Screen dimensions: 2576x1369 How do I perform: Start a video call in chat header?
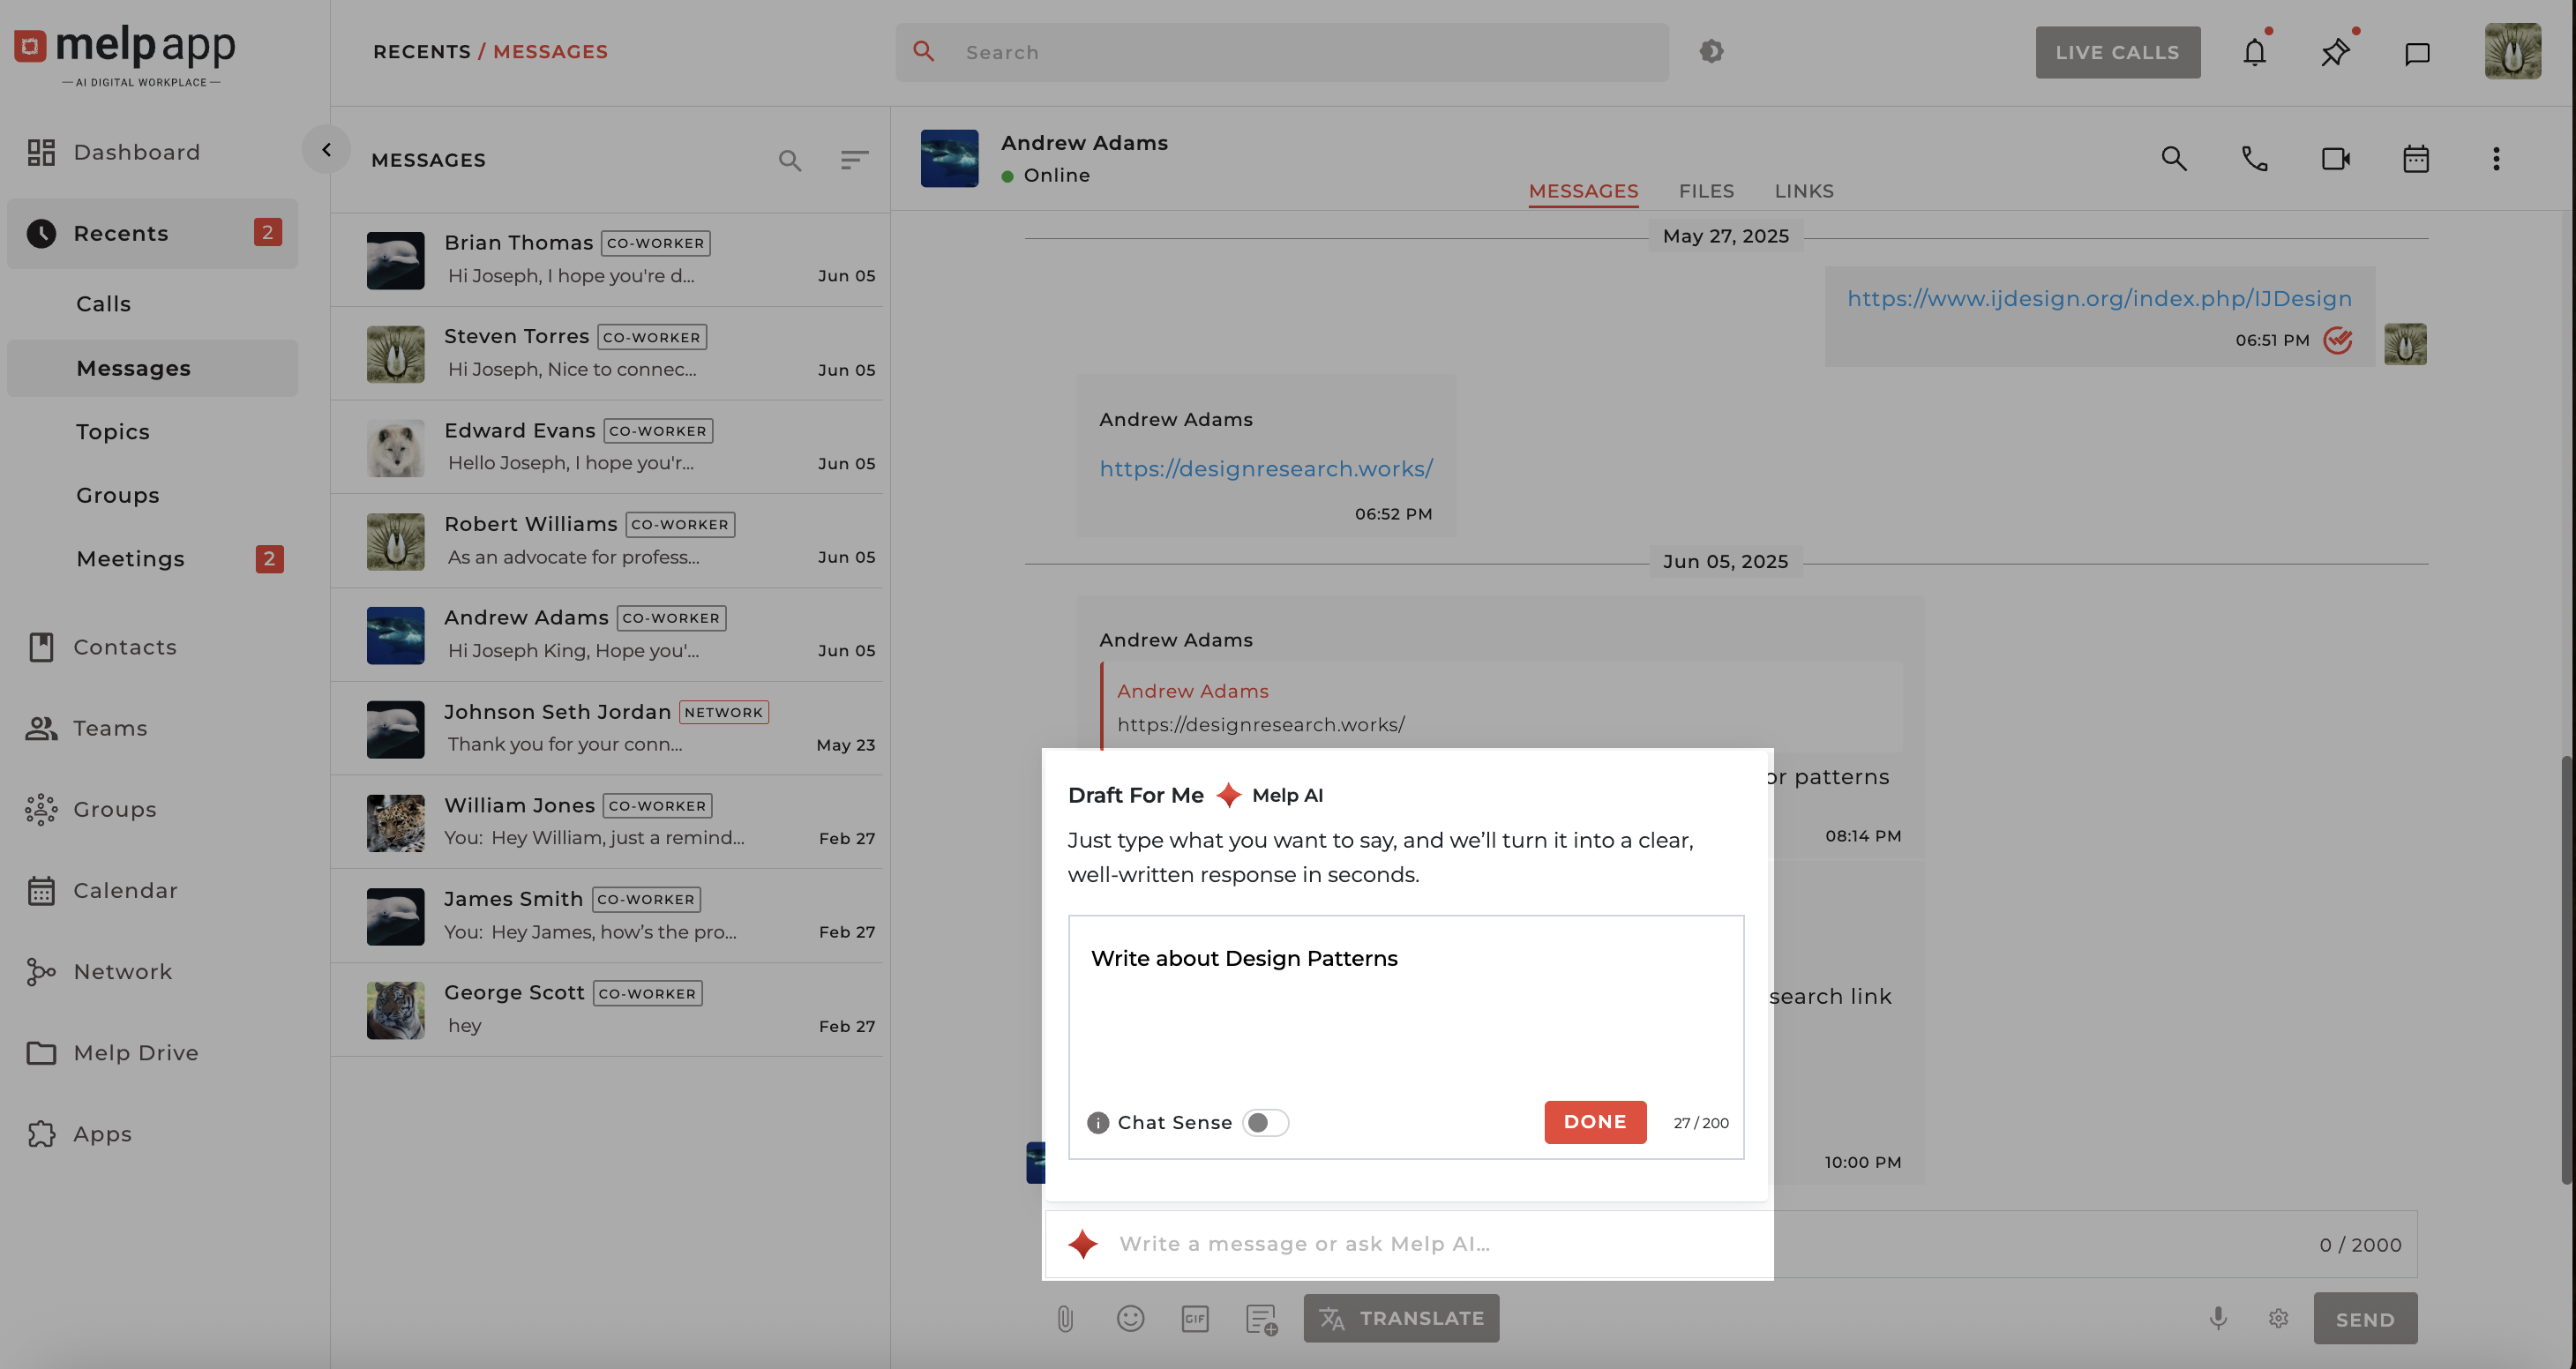(x=2335, y=159)
